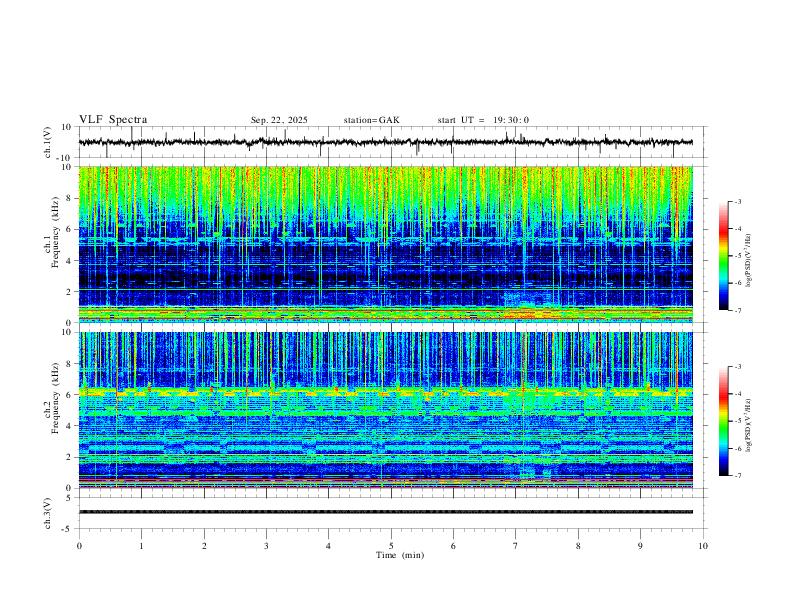Select the ch.2 "Frequency (kHz)" axis label
Viewport: 792px width, 612px height.
pyautogui.click(x=55, y=397)
